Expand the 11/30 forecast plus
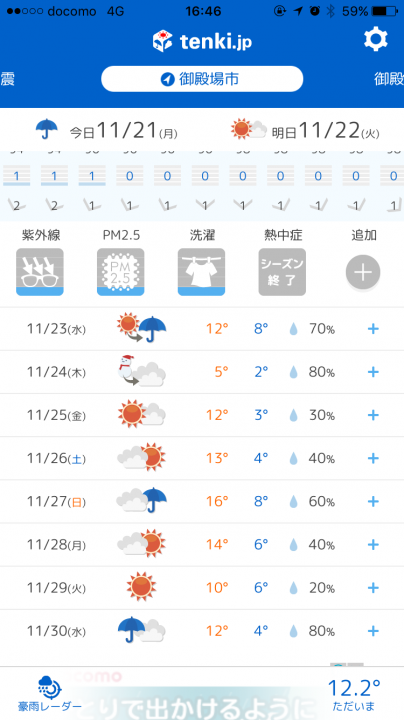The height and width of the screenshot is (720, 404). (x=373, y=631)
